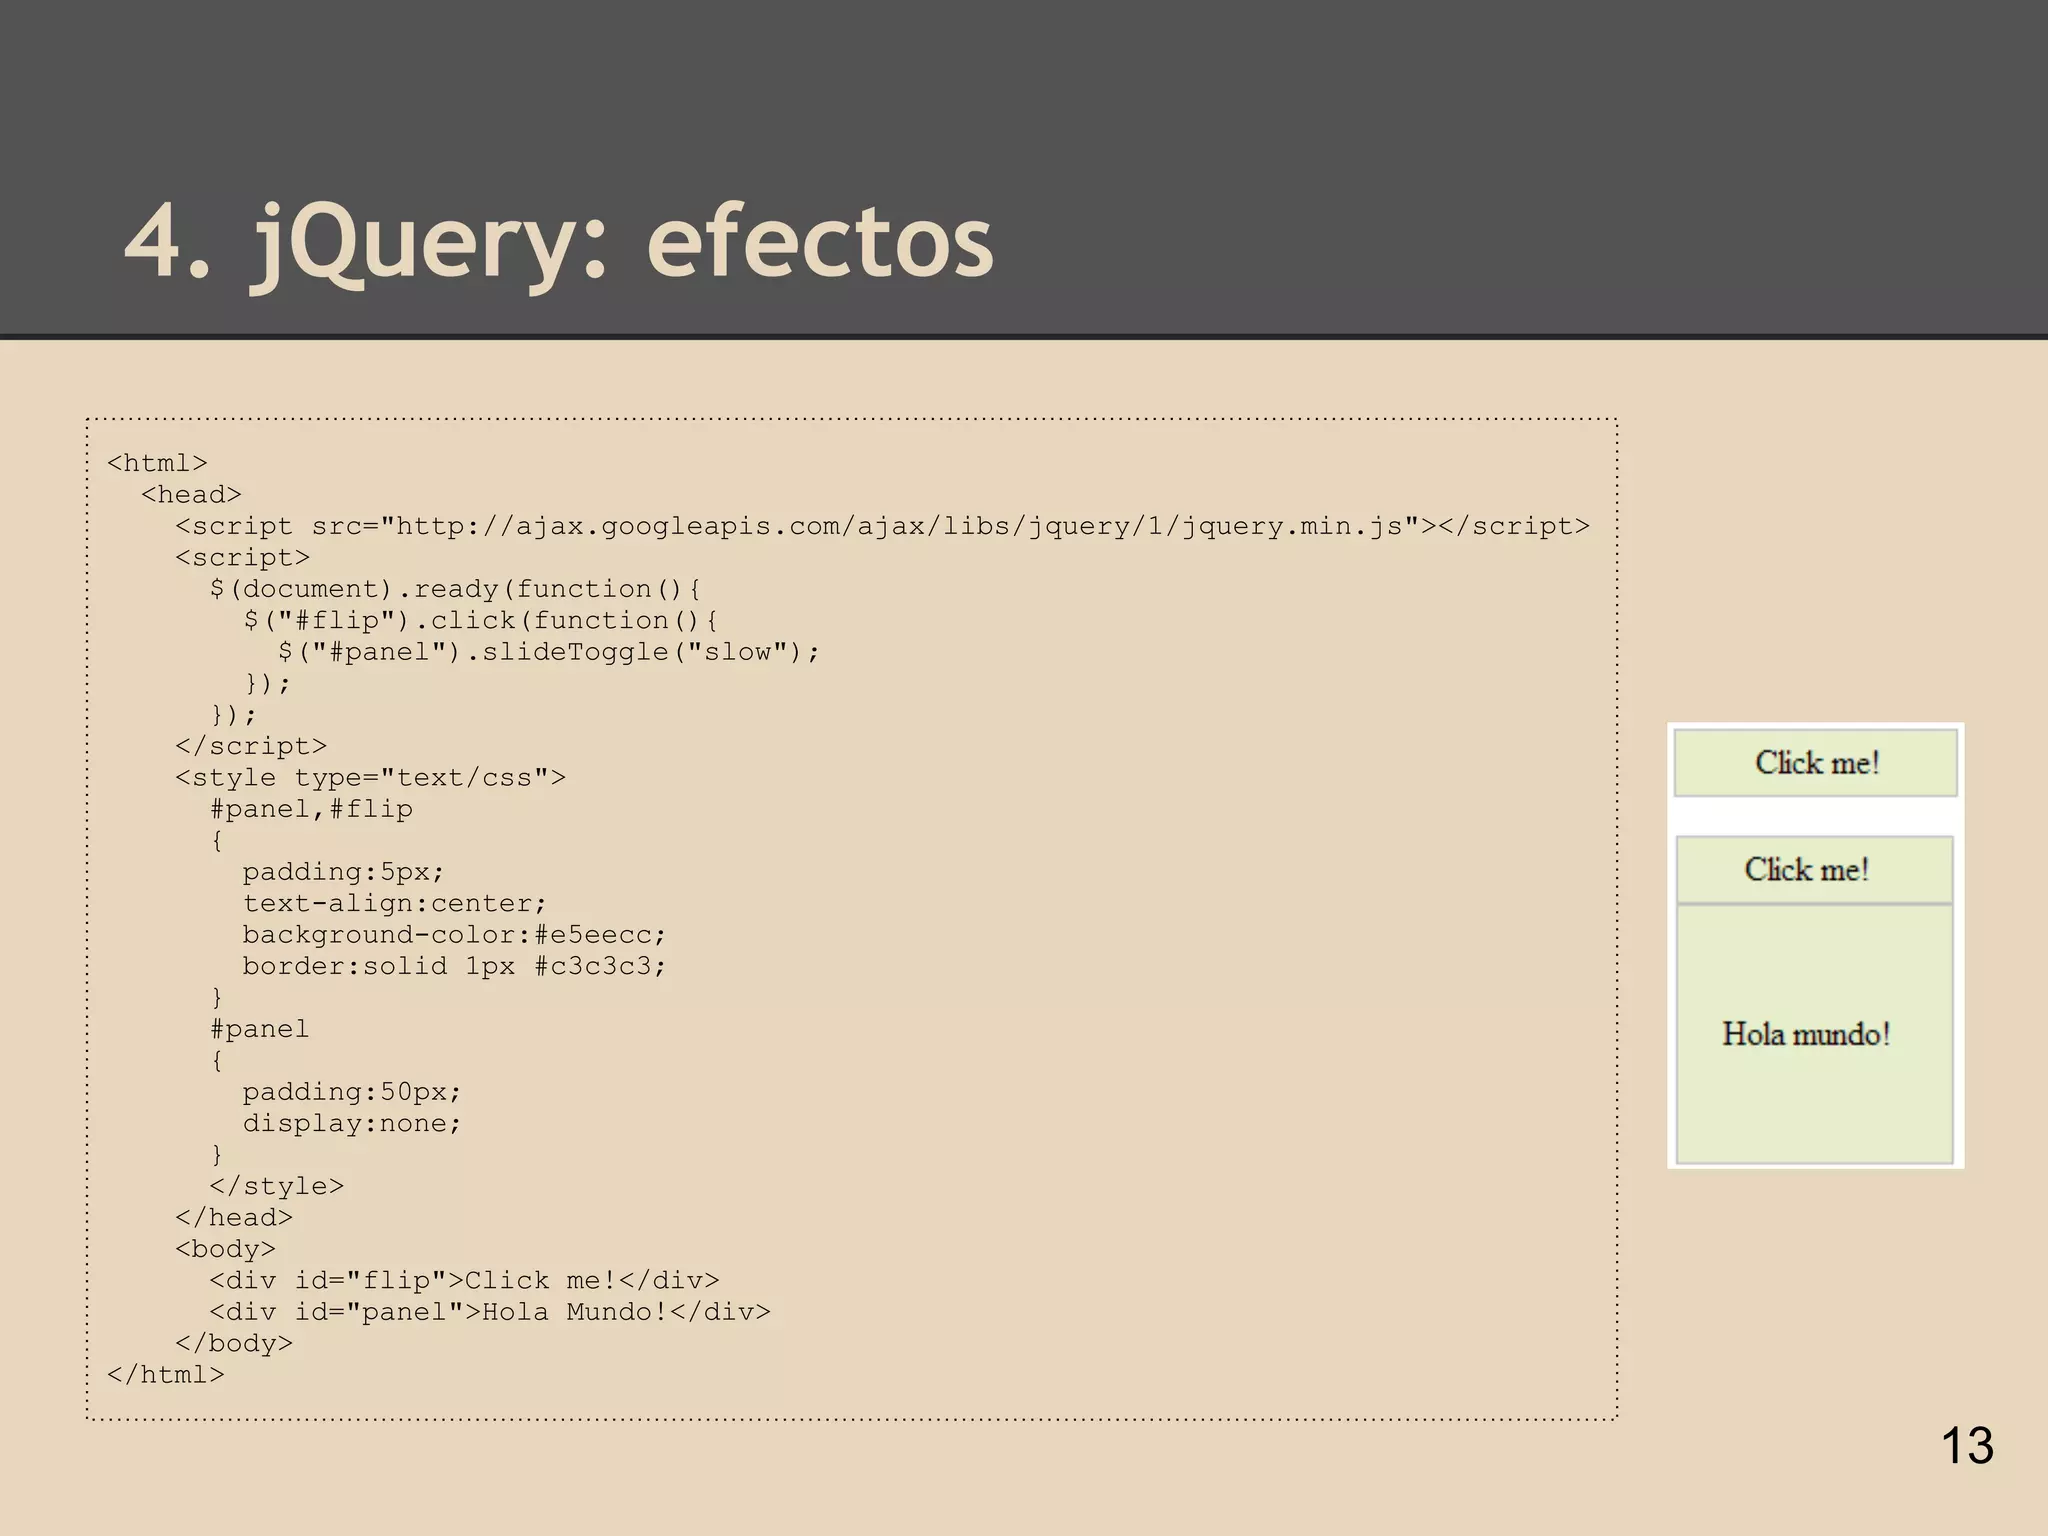Click the "</script>" closing tag line alone
Image resolution: width=2048 pixels, height=1536 pixels.
(x=251, y=746)
